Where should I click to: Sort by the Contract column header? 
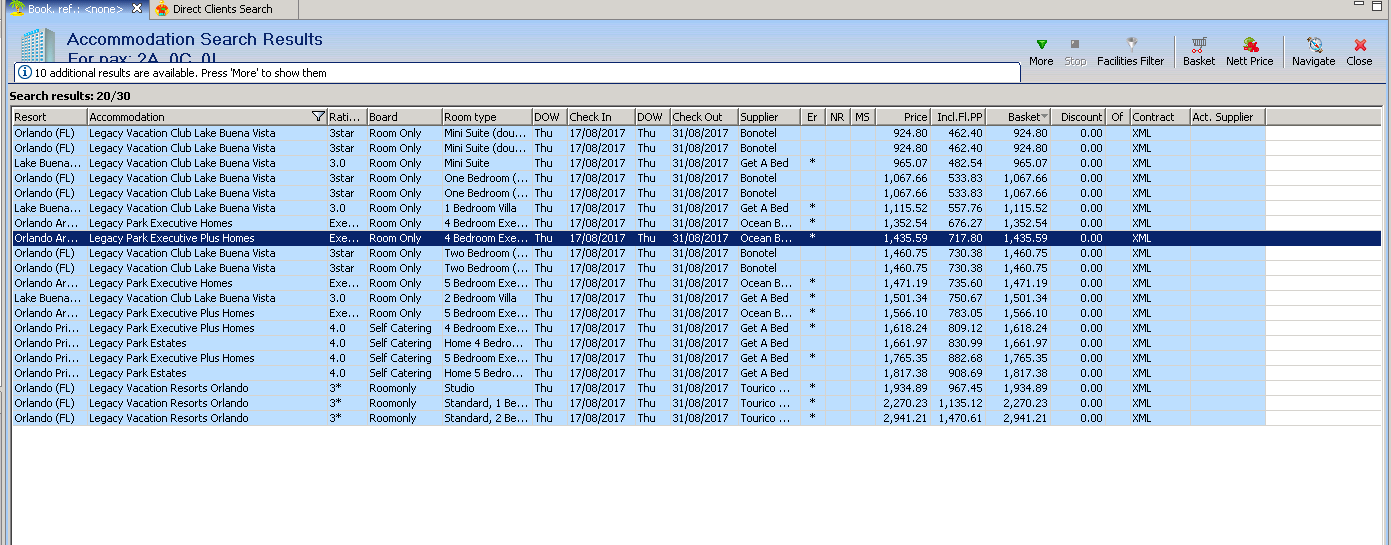click(1159, 117)
